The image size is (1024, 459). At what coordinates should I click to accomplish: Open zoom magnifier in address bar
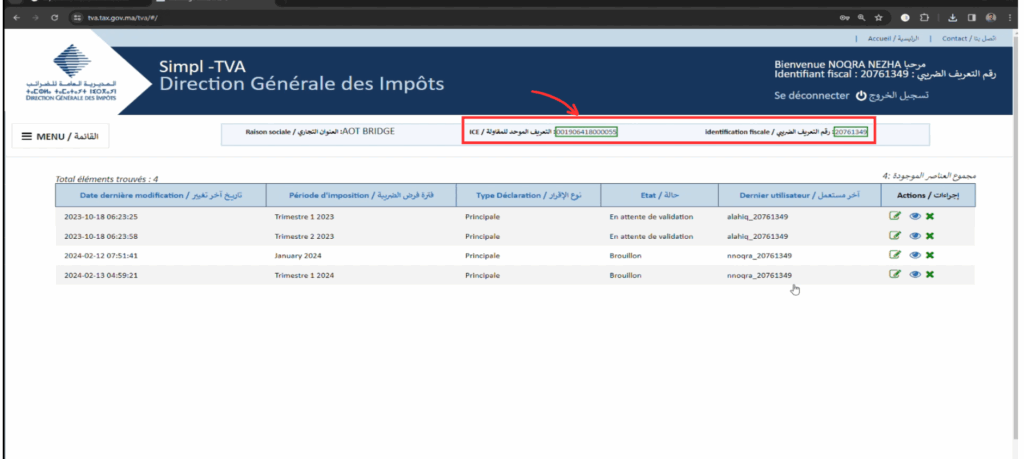click(863, 18)
